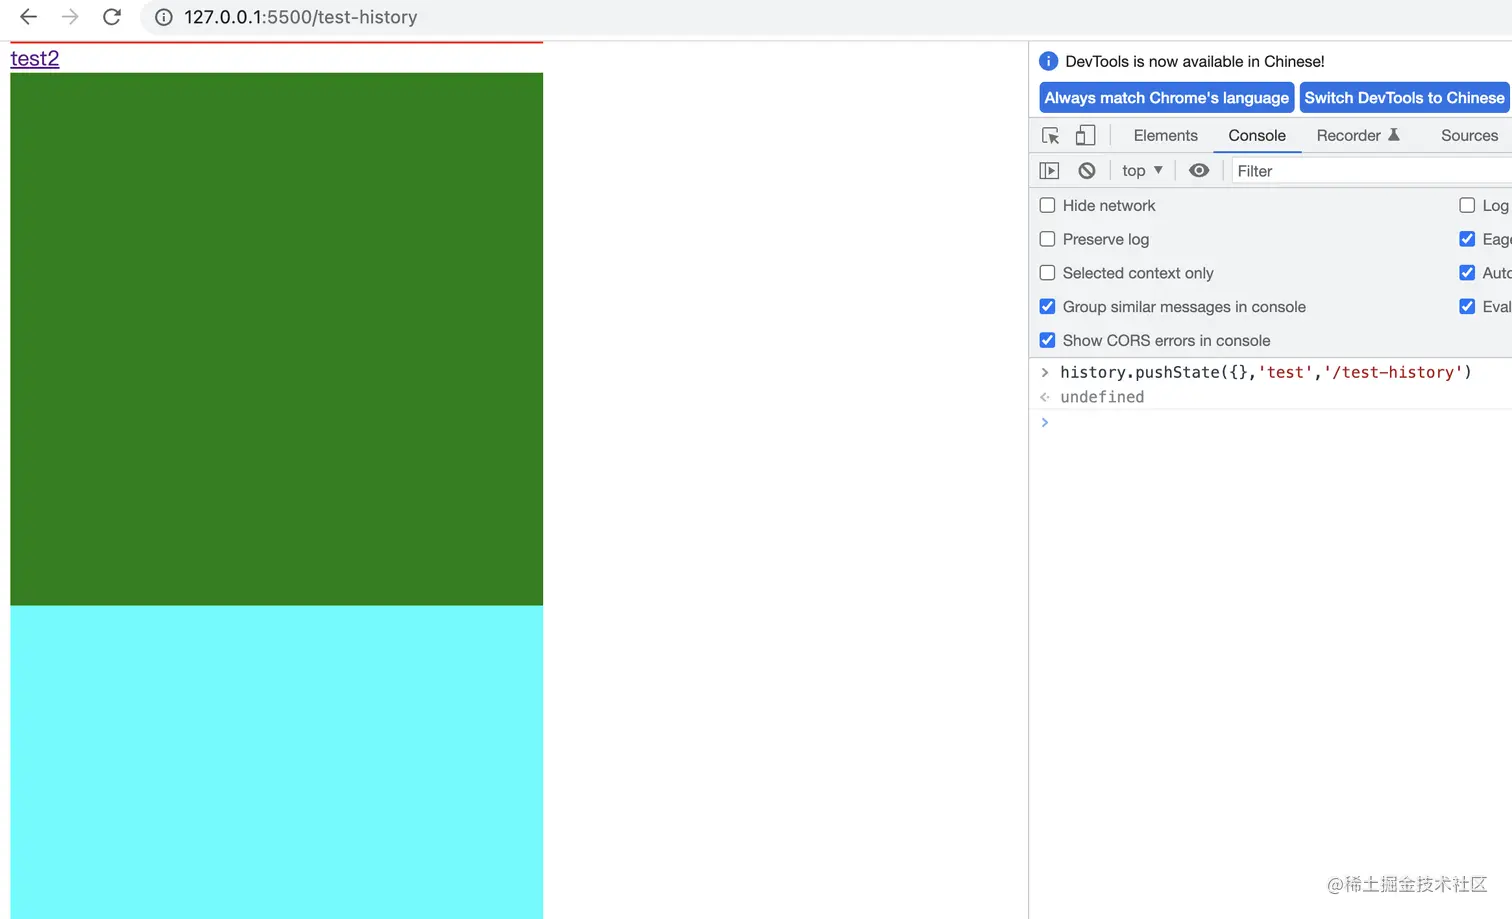Screen dimensions: 1512x919
Task: Switch to the Console tab
Action: pos(1257,135)
